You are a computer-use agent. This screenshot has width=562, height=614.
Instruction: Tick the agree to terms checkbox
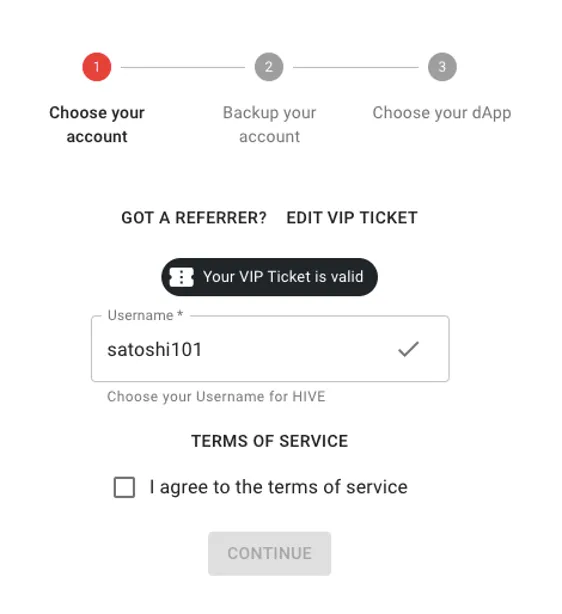[x=124, y=487]
